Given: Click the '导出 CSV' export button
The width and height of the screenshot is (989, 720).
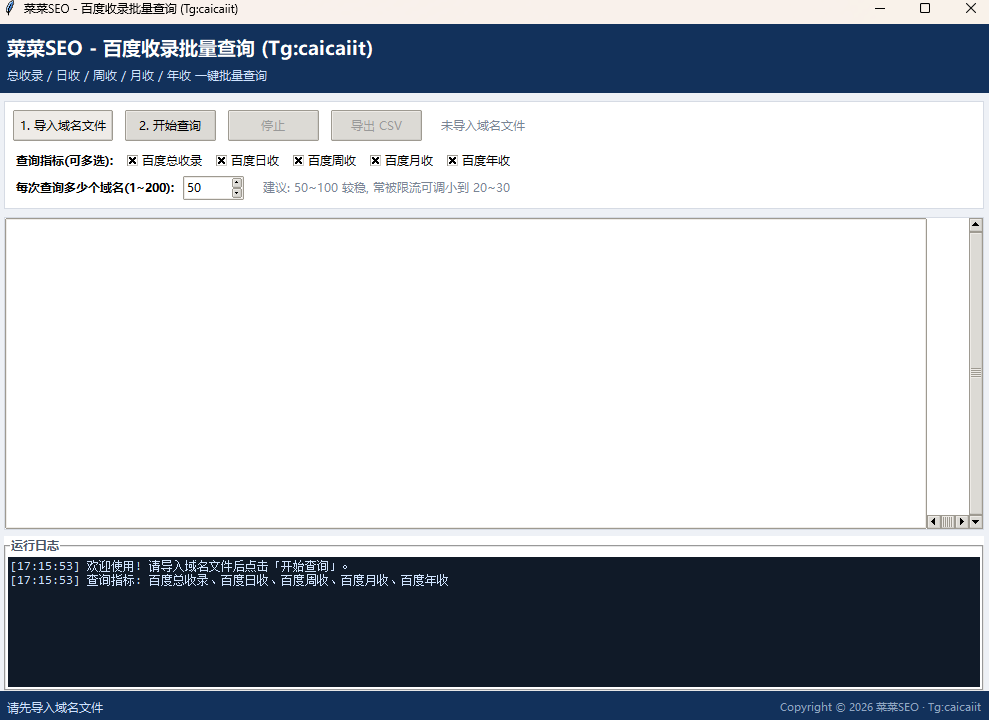Looking at the screenshot, I should click(377, 125).
